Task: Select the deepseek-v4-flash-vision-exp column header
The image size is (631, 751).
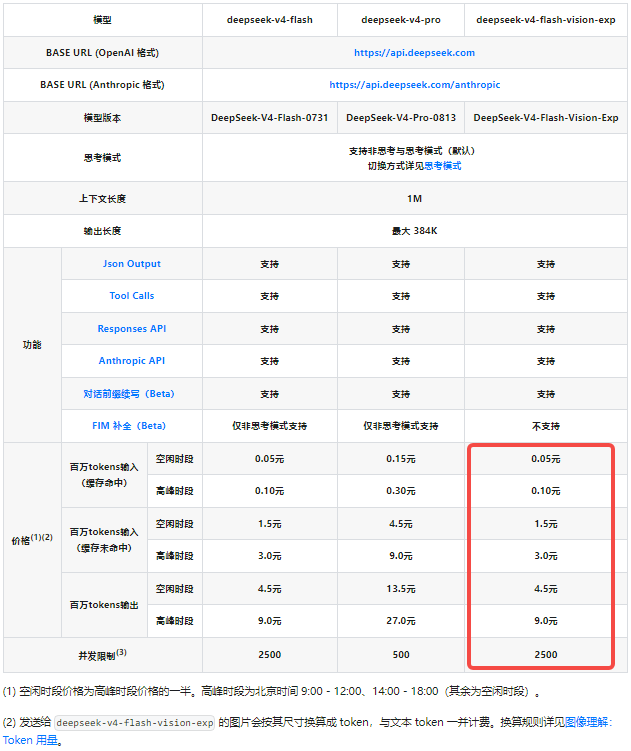Action: (x=546, y=20)
